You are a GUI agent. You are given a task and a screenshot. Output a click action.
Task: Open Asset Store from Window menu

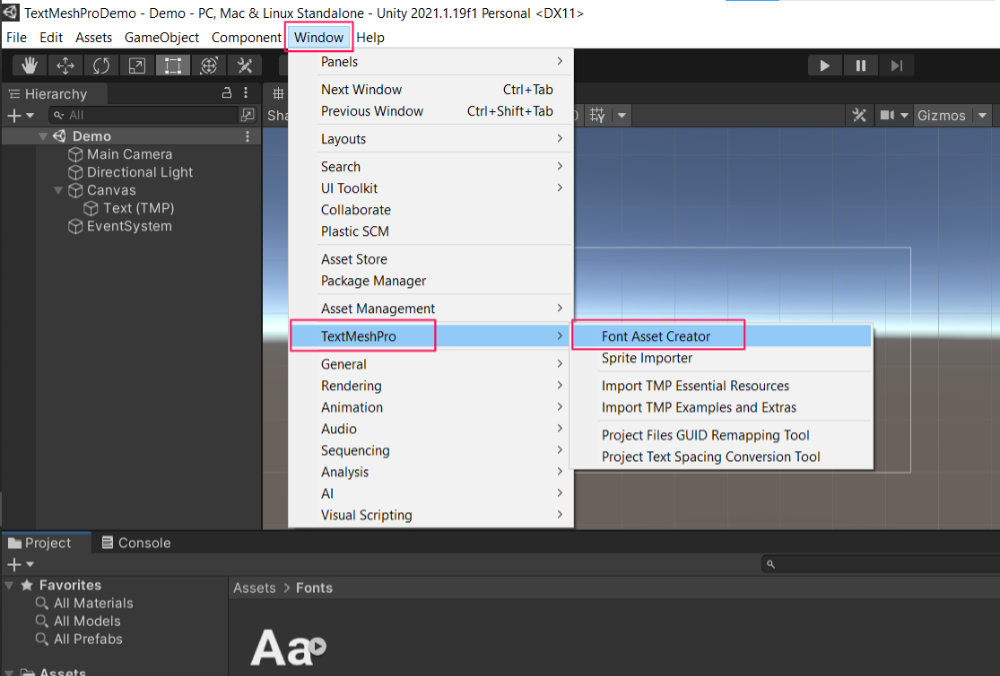pyautogui.click(x=431, y=260)
